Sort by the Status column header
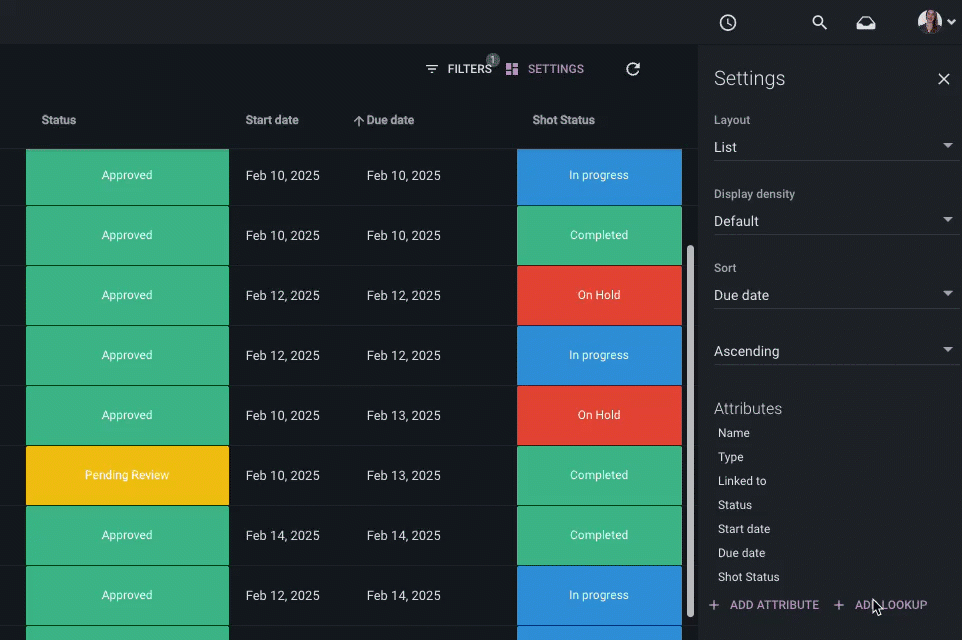The width and height of the screenshot is (962, 640). [59, 120]
